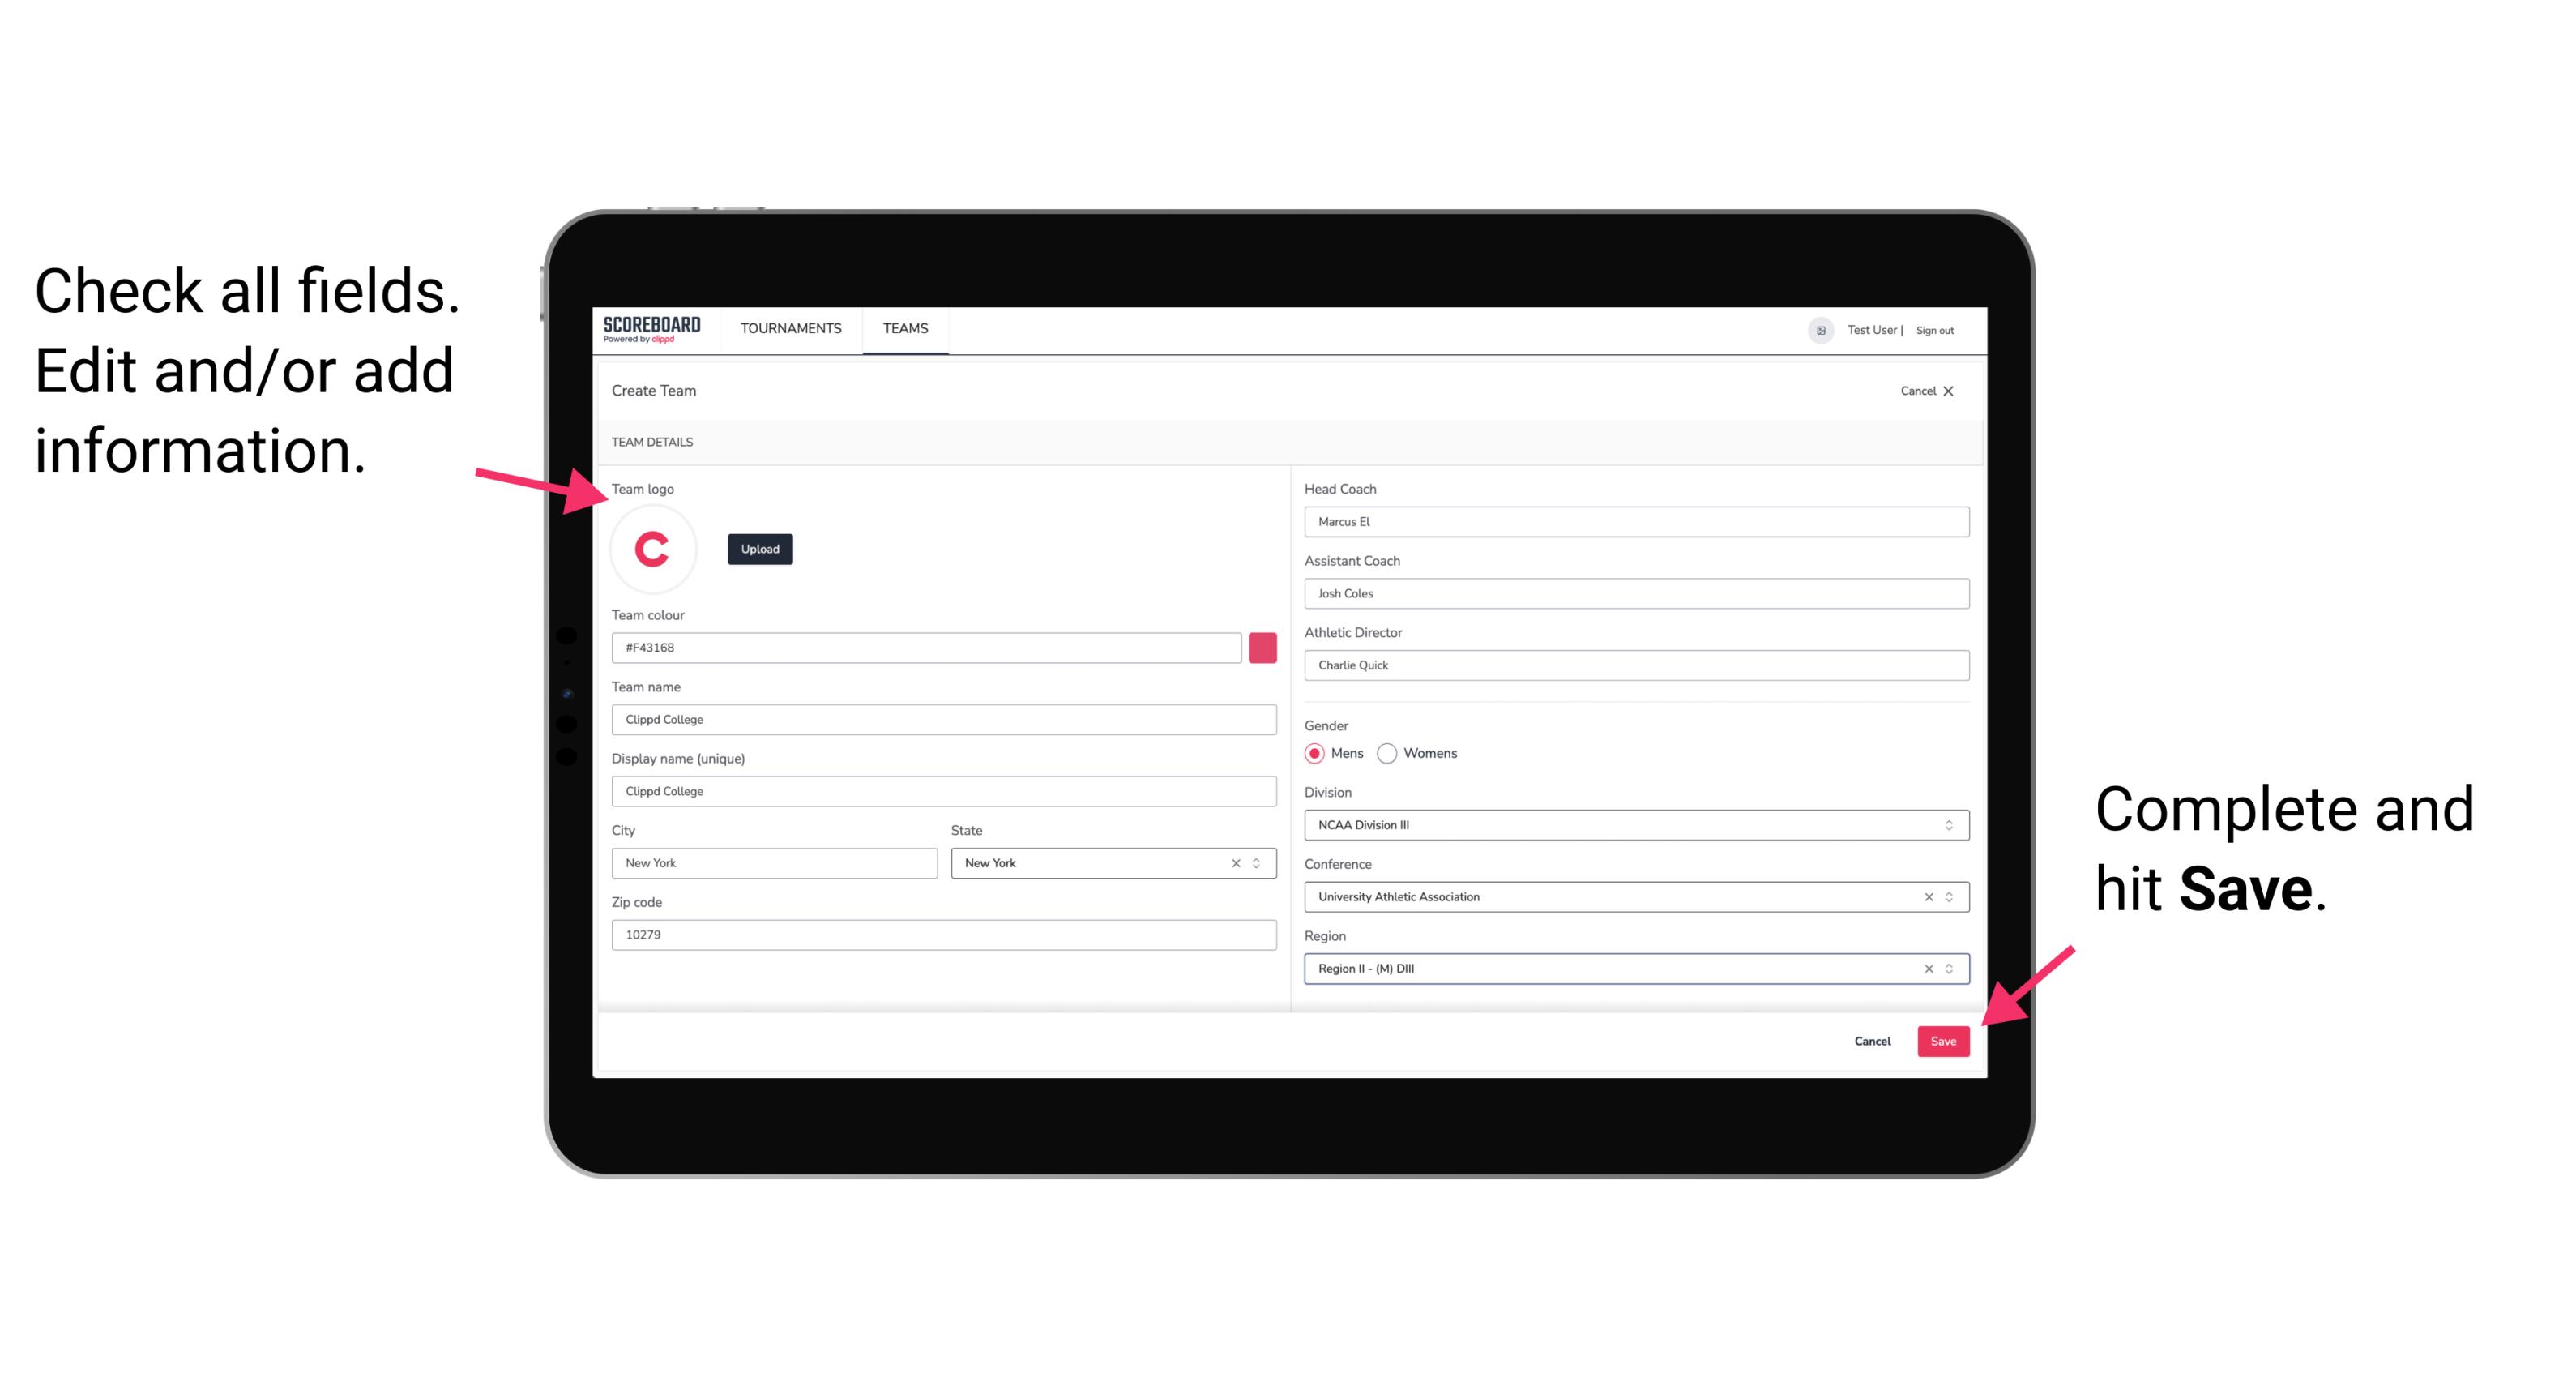Select Womens gender radio button
Screen dimensions: 2576x1386
click(x=1391, y=751)
